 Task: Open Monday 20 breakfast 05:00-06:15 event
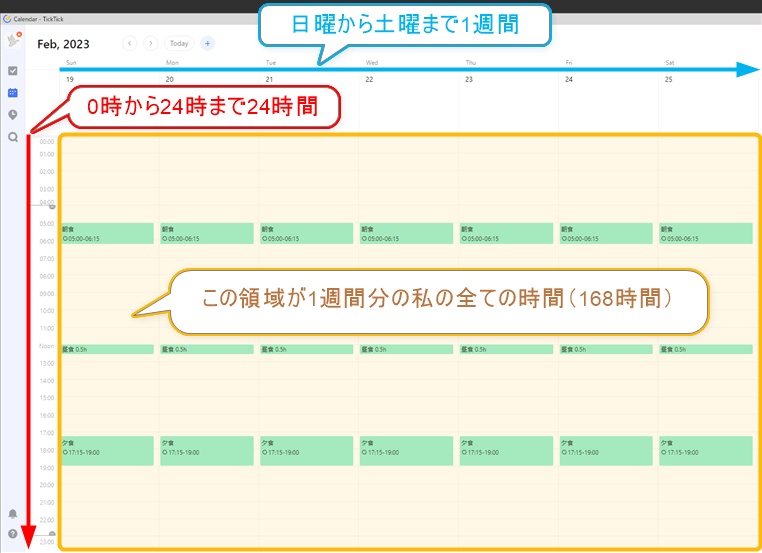207,234
